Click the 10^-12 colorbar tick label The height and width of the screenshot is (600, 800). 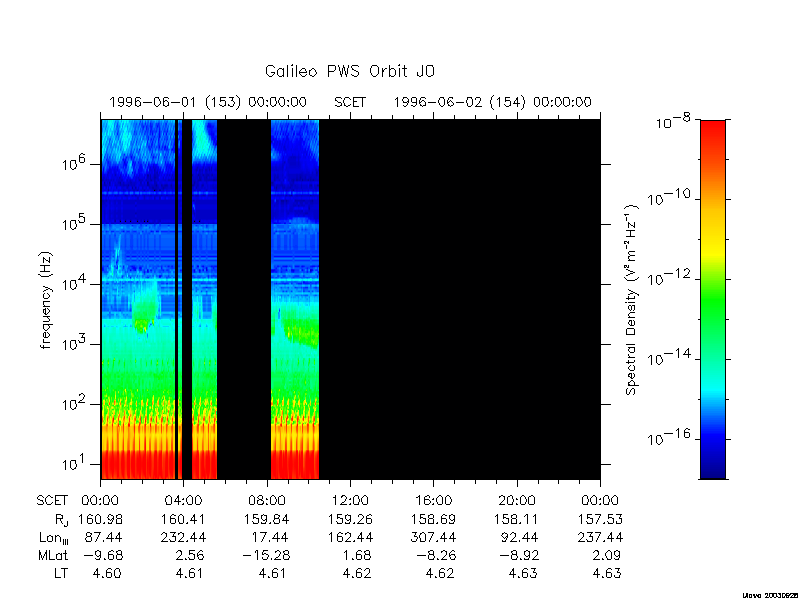click(x=669, y=277)
